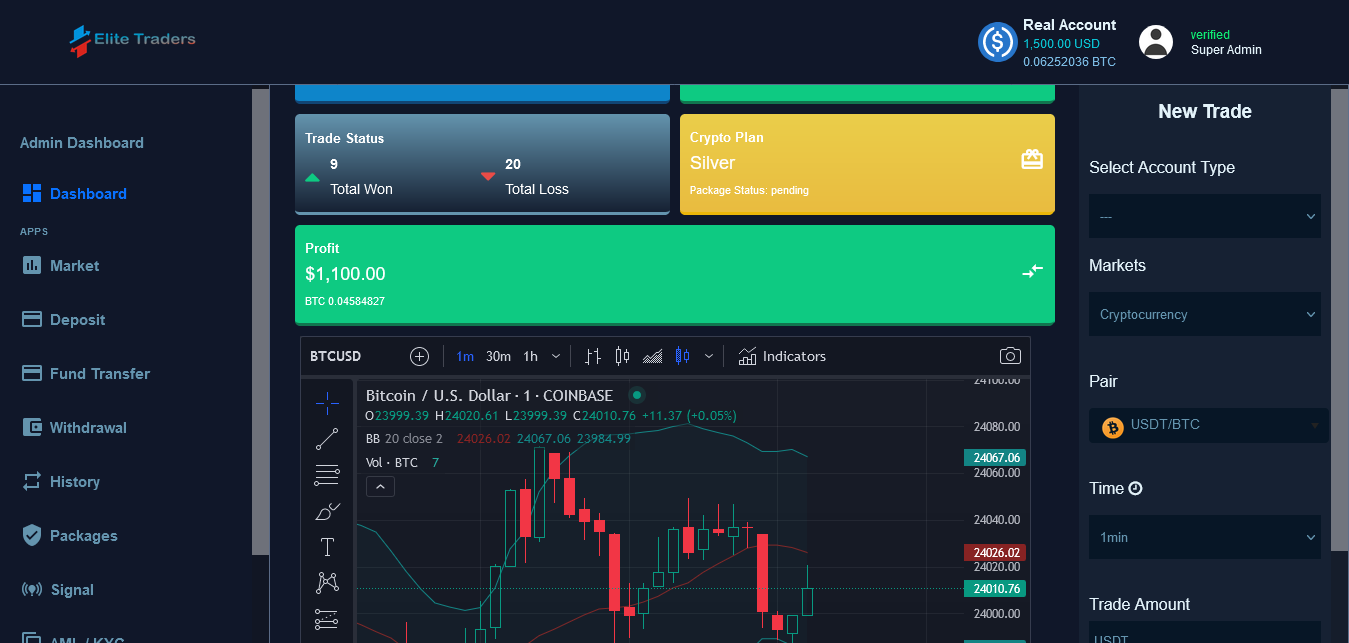Open the Select Account Type dropdown
The image size is (1349, 643).
point(1204,216)
